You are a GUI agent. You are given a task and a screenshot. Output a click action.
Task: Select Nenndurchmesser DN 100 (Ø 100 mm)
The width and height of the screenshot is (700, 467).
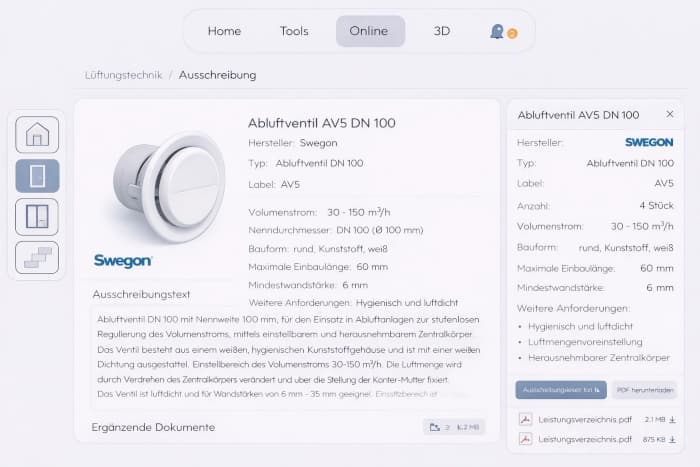click(379, 230)
